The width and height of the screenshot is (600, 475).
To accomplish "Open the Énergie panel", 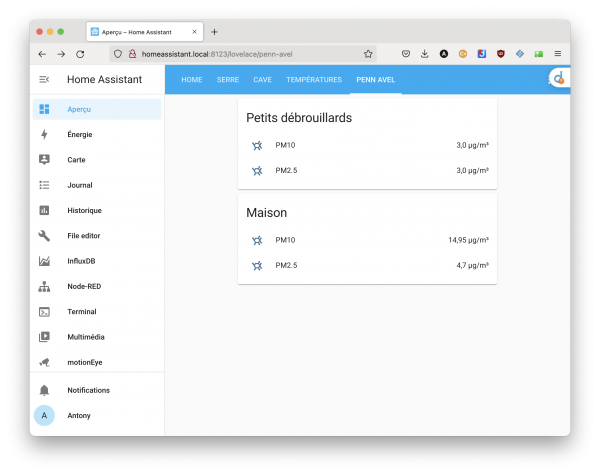I will [x=80, y=134].
